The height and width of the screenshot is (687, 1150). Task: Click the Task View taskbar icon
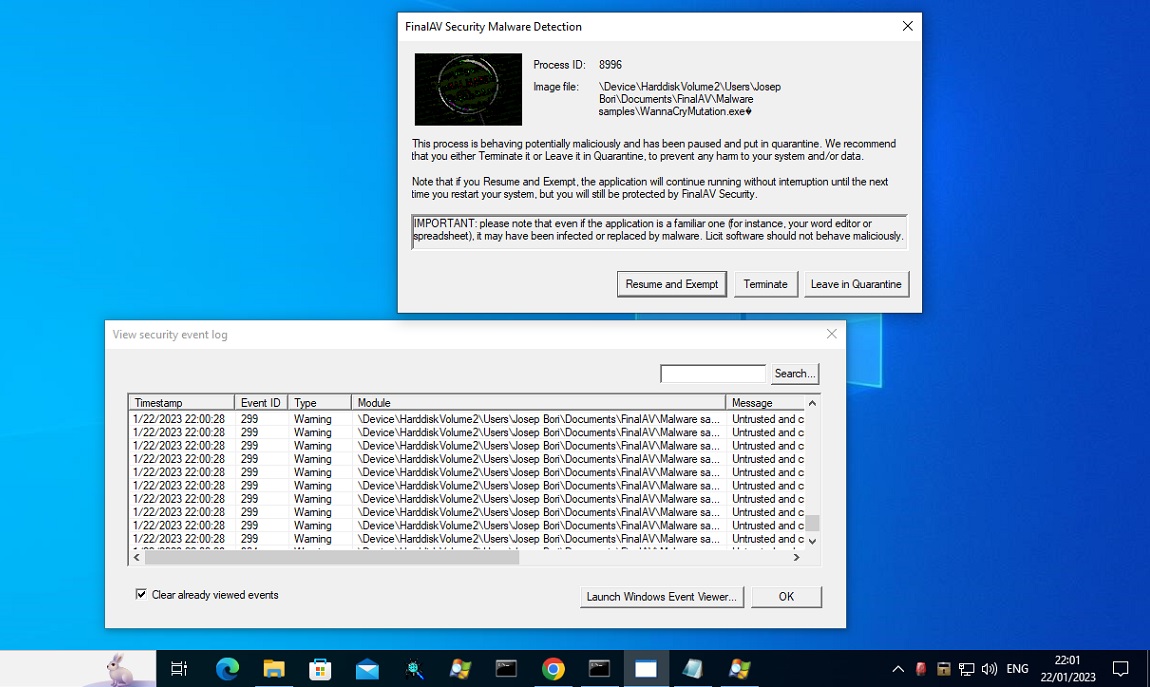(180, 669)
